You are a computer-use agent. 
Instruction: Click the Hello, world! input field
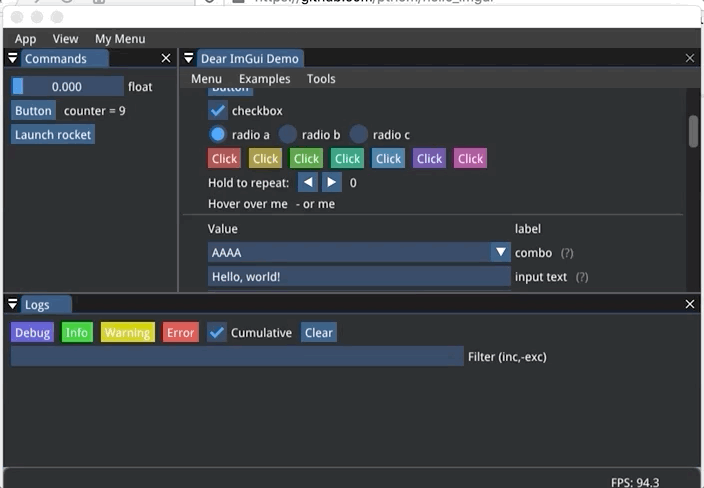click(359, 277)
